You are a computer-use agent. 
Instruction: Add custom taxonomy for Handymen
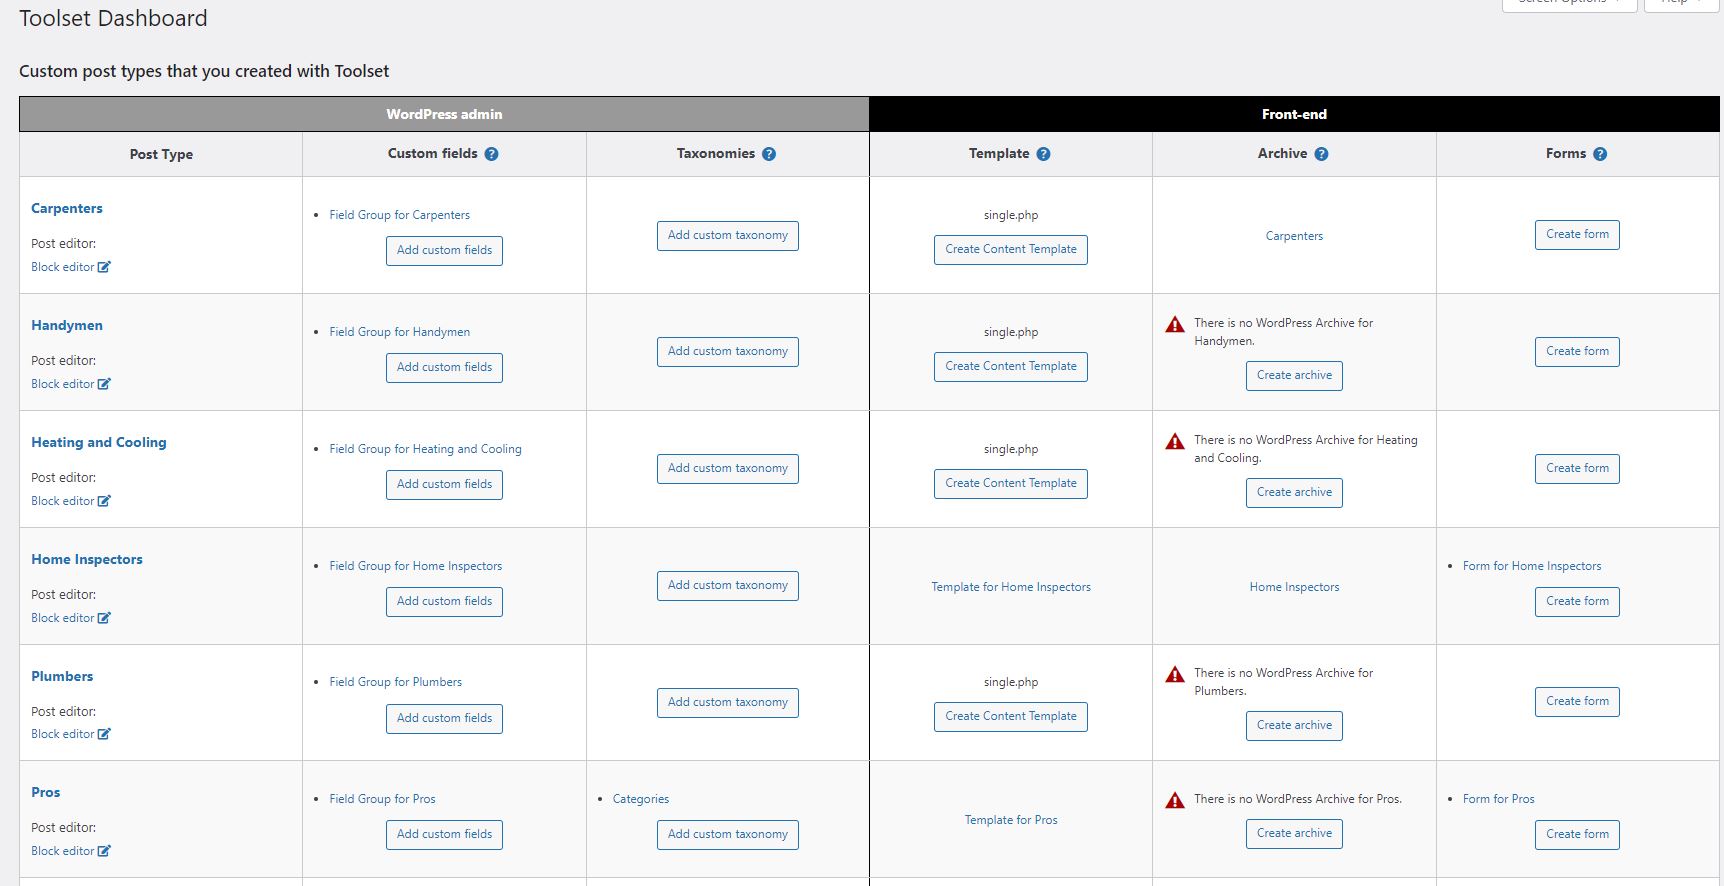(x=728, y=352)
